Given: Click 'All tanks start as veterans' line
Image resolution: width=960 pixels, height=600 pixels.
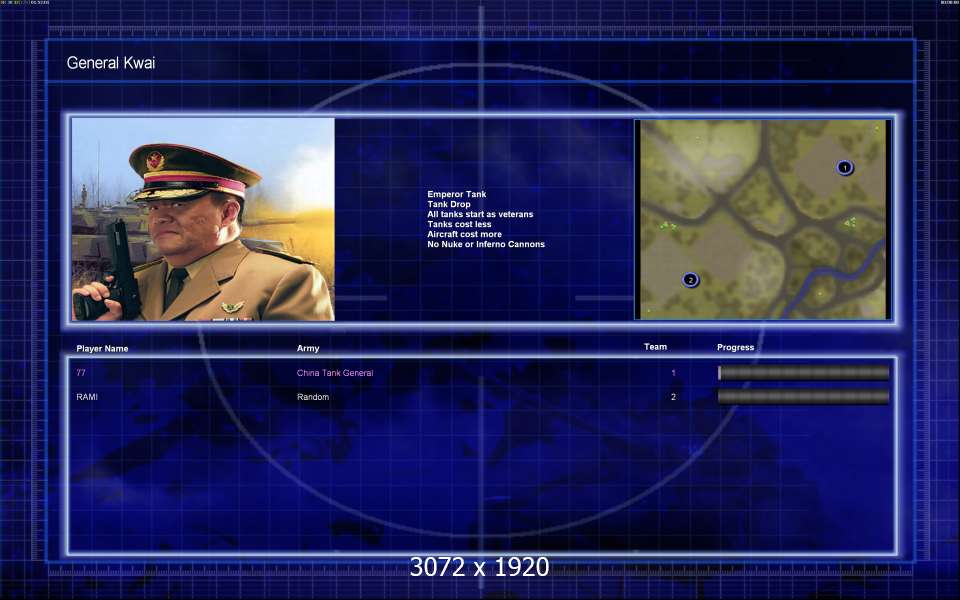Looking at the screenshot, I should [480, 214].
